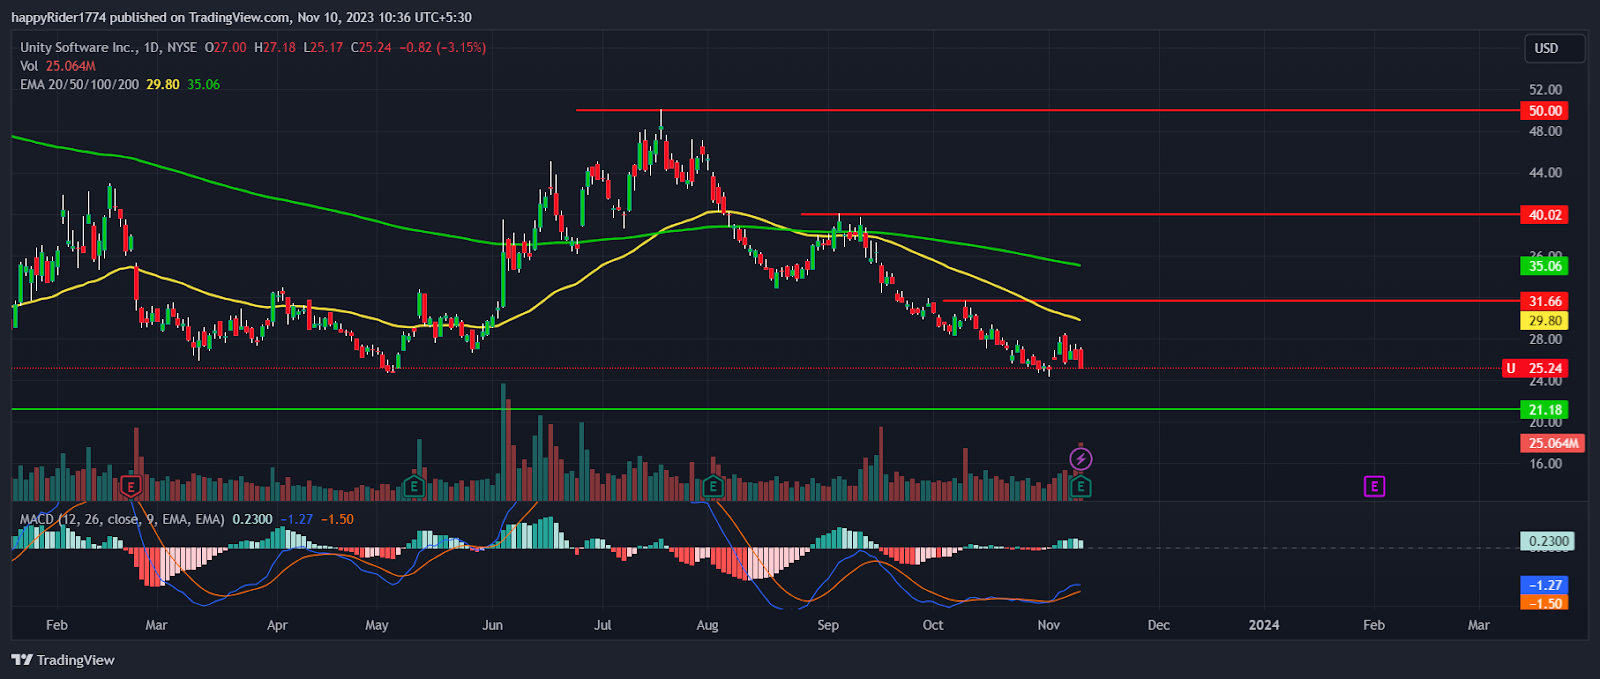Click the earnings marker in early November
Screen dimensions: 1600x679
point(1080,487)
